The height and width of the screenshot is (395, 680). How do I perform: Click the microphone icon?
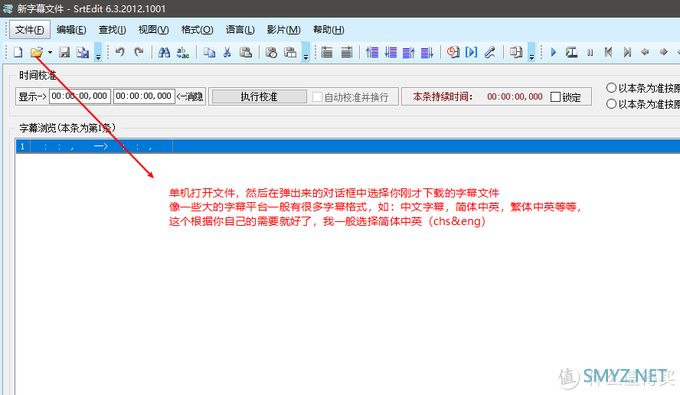pyautogui.click(x=490, y=52)
